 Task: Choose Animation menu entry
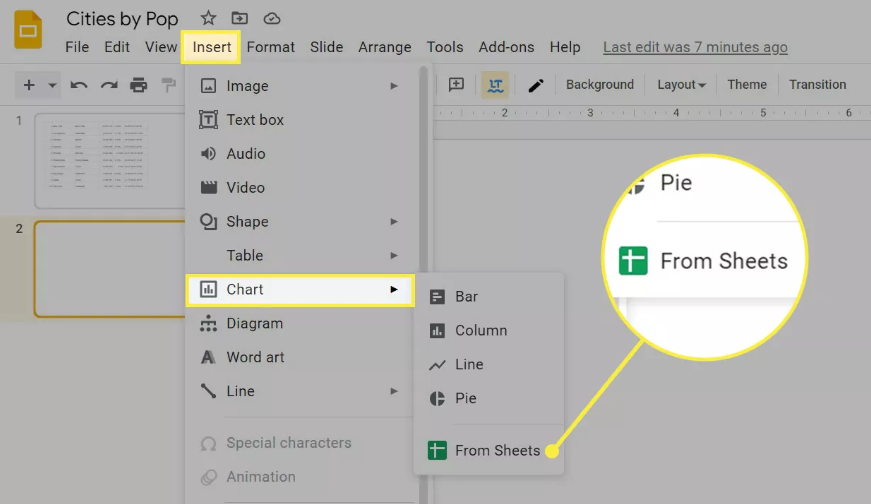300,477
